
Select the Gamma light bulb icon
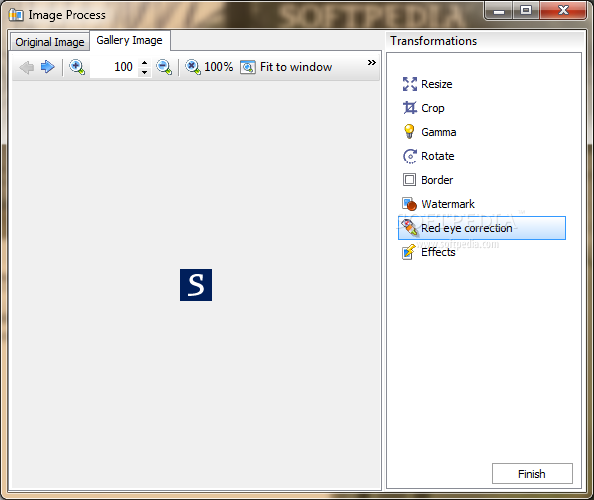(x=409, y=132)
